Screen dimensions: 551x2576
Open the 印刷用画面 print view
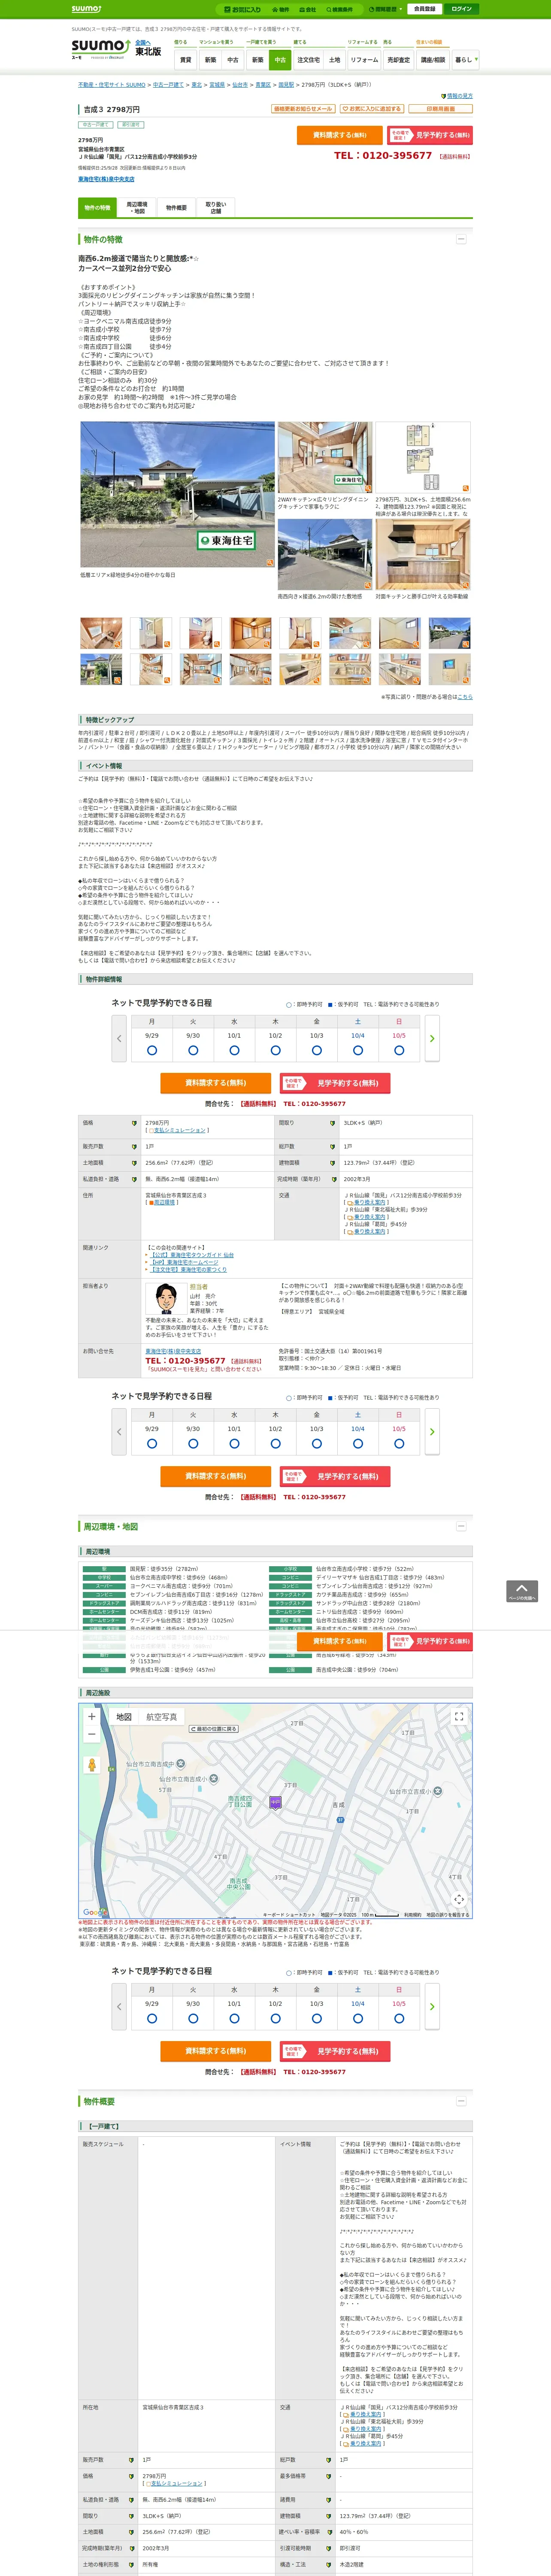(x=441, y=109)
